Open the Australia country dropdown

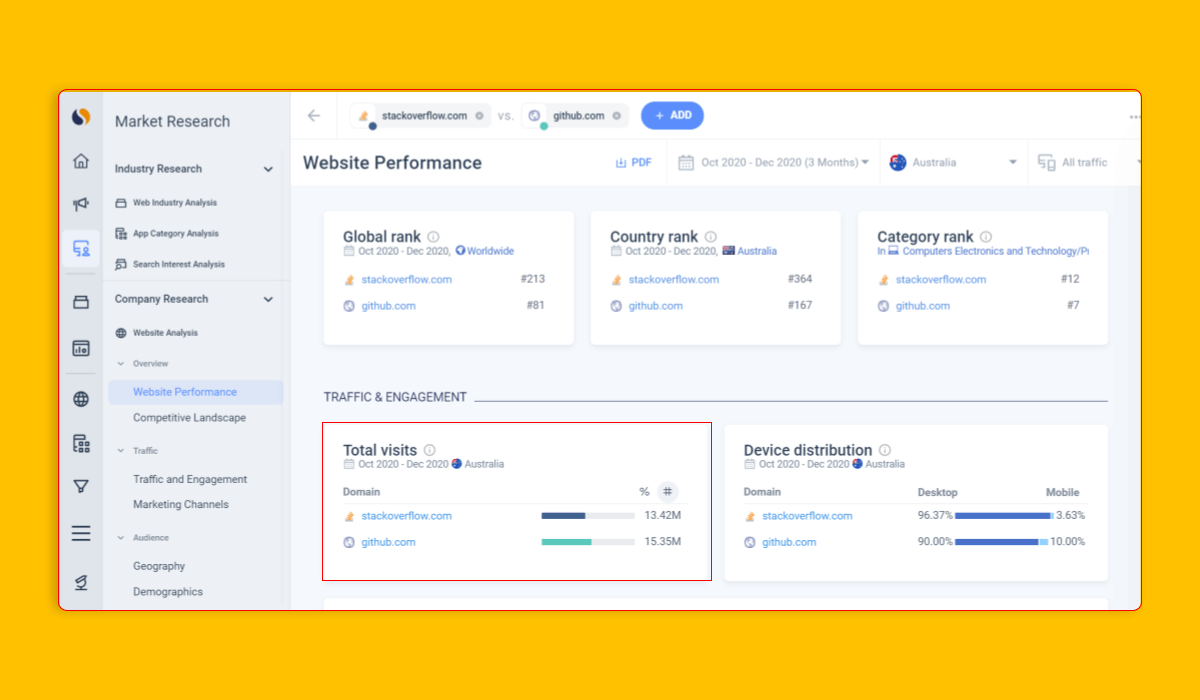click(953, 162)
